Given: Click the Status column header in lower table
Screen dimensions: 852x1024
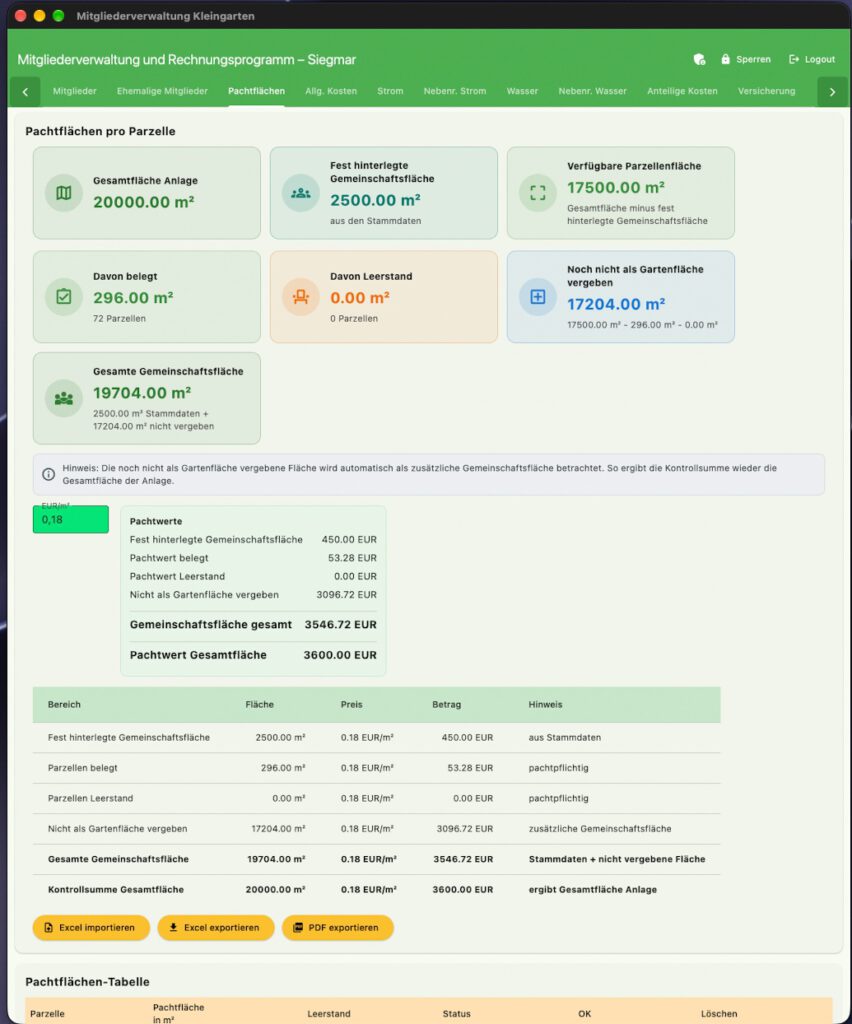Looking at the screenshot, I should pos(456,1014).
